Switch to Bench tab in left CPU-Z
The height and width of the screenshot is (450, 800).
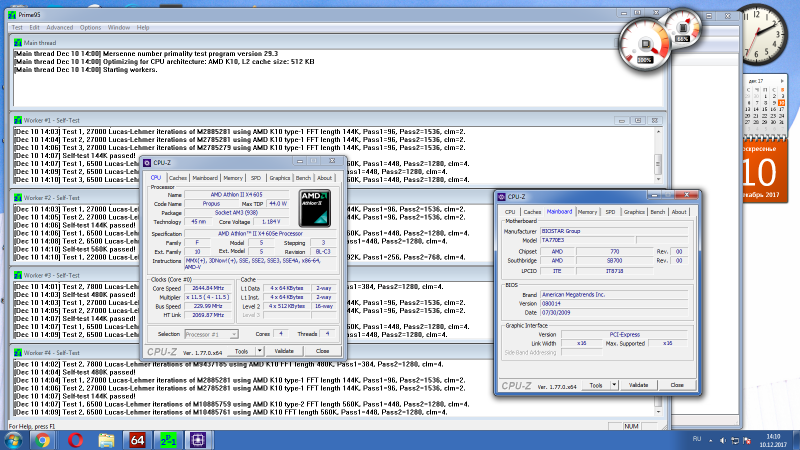click(x=303, y=178)
